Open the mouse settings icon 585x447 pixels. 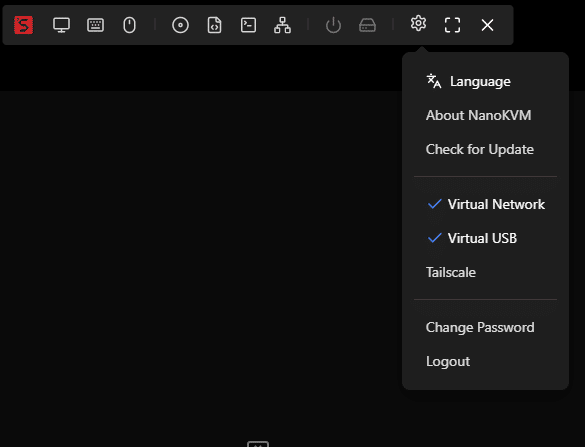(x=129, y=25)
